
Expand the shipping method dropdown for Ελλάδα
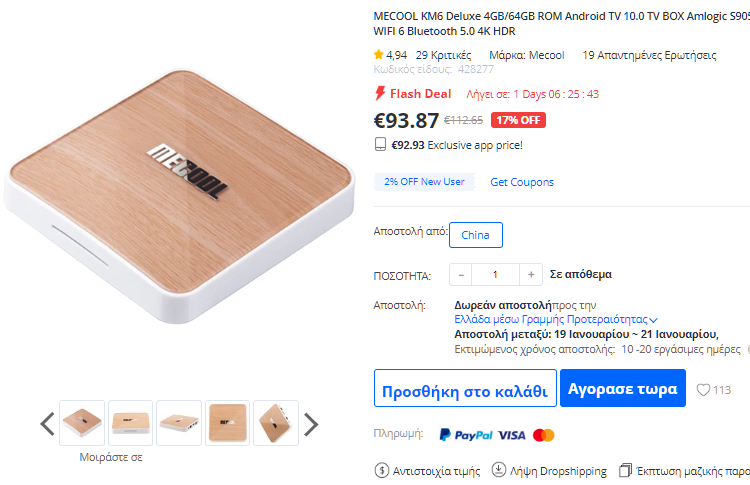tap(654, 320)
